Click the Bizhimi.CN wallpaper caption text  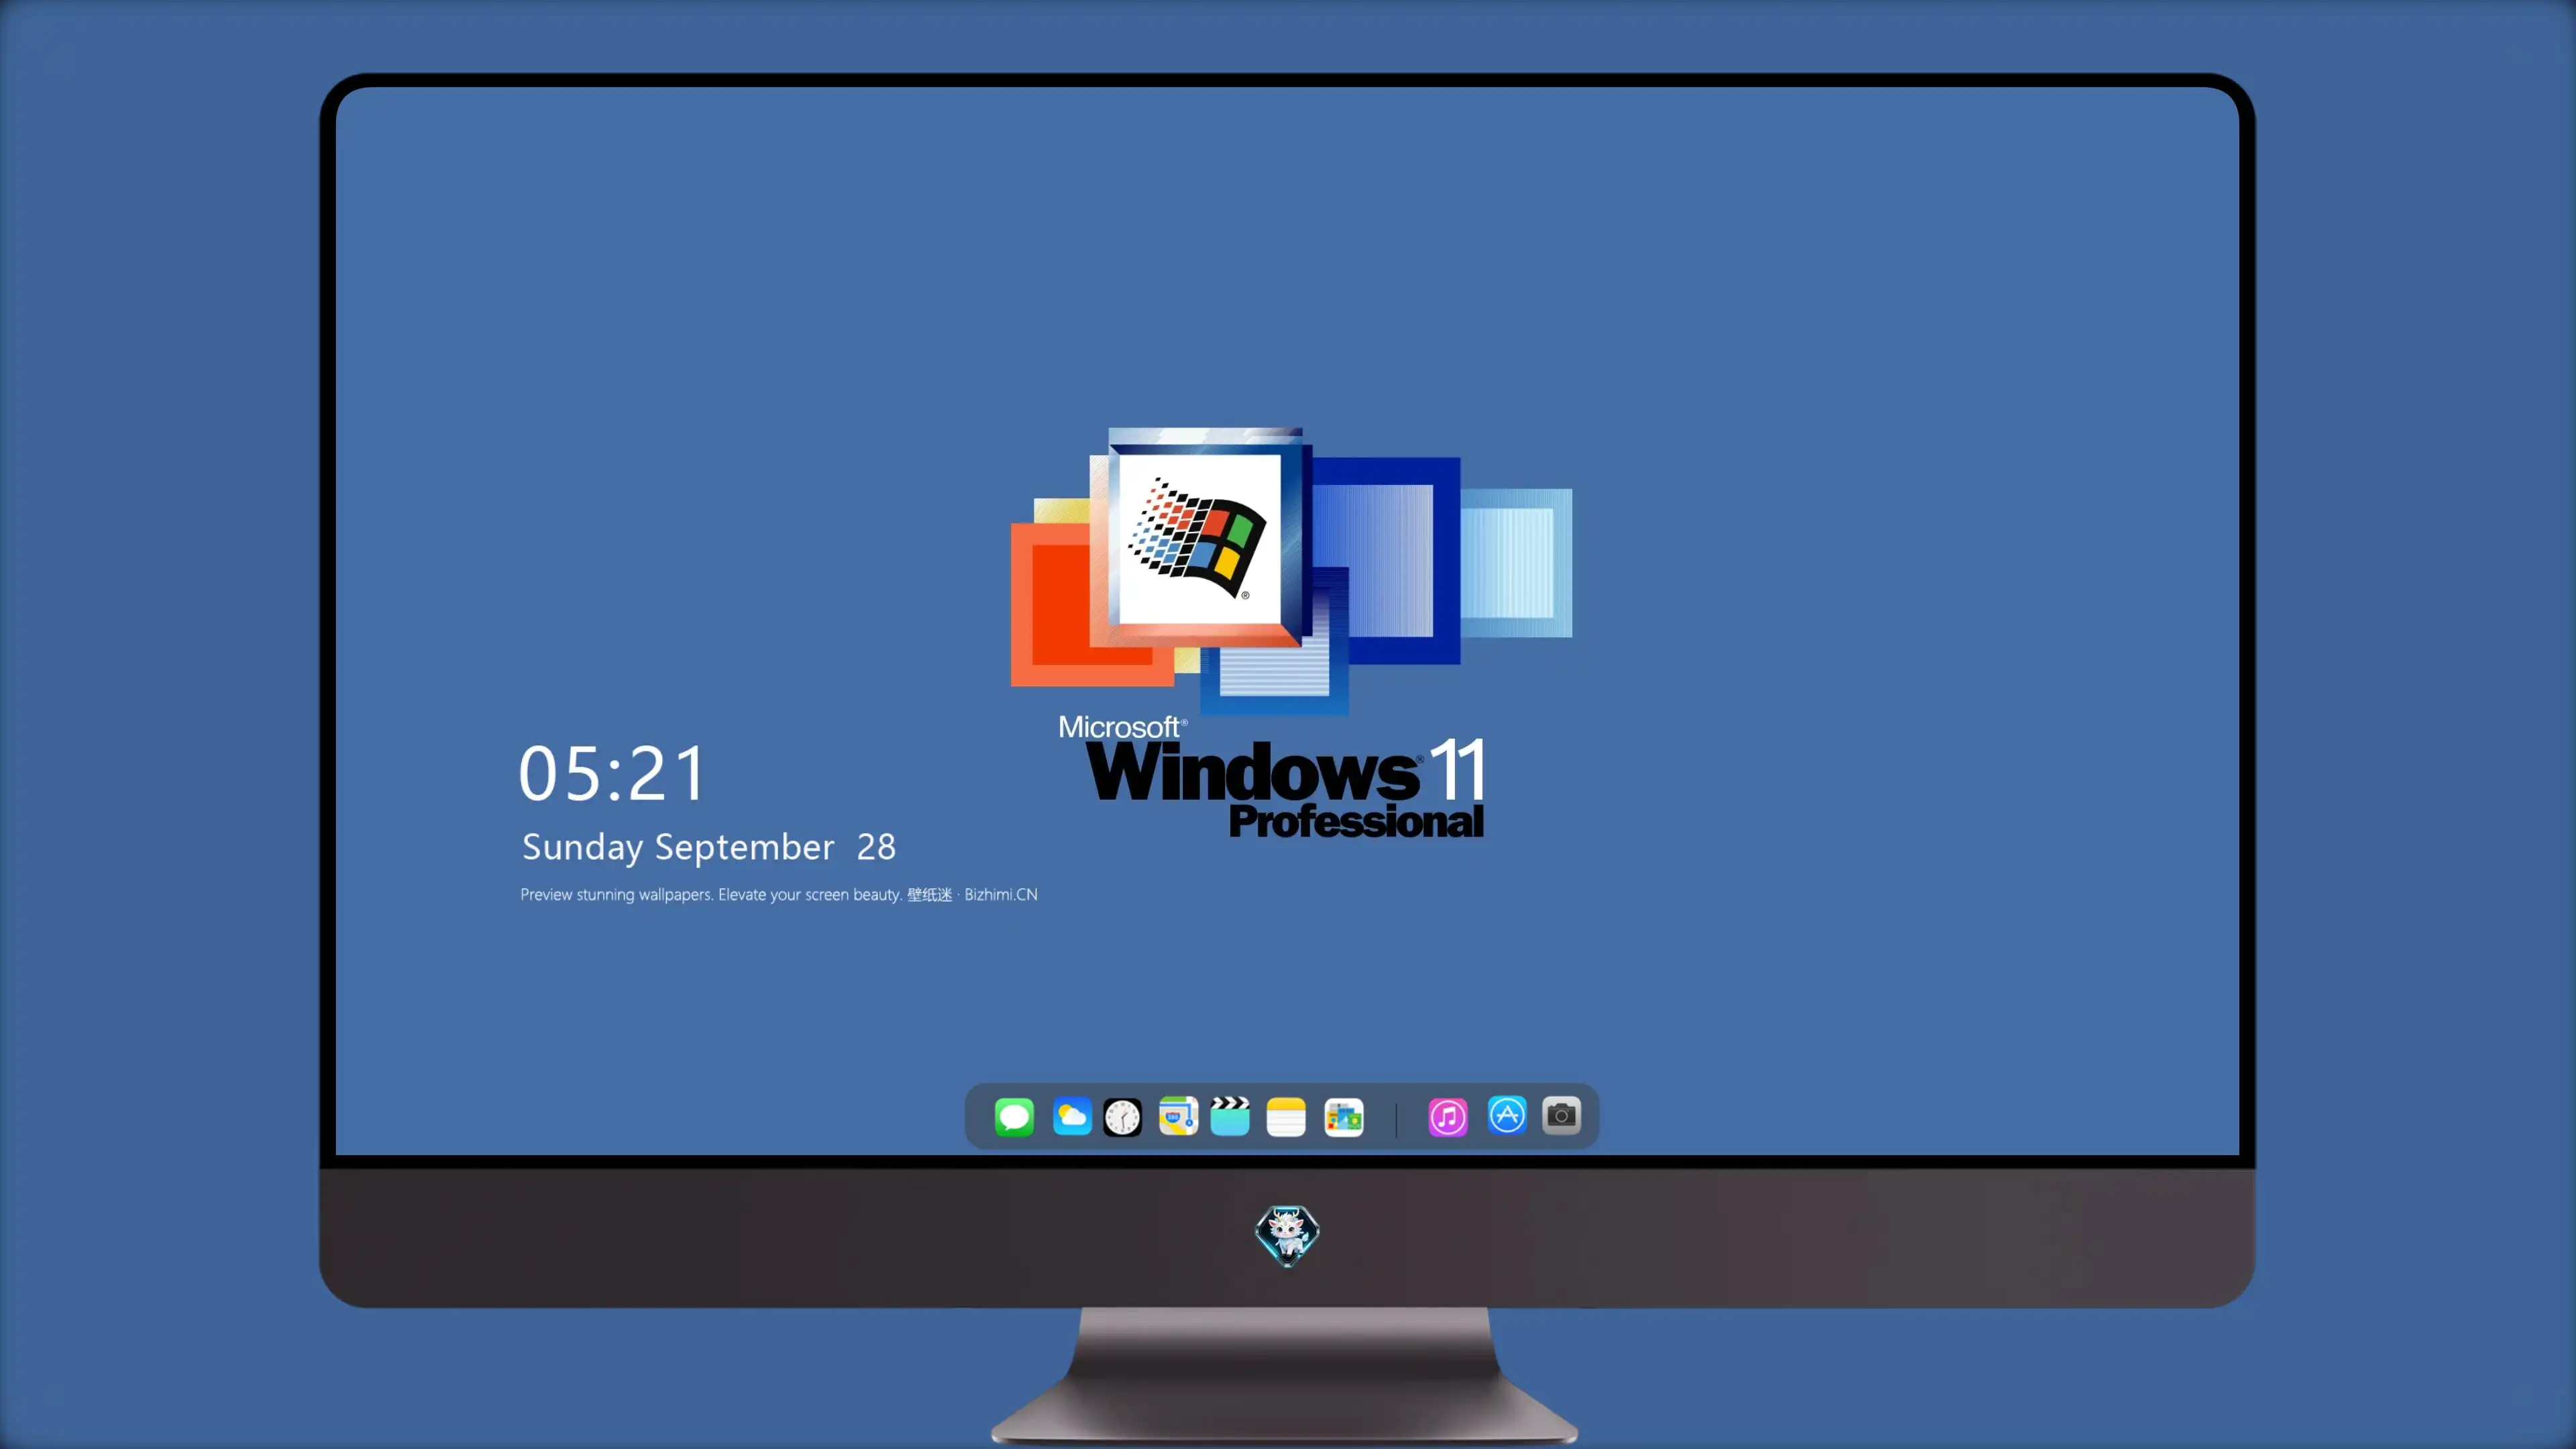pos(779,894)
